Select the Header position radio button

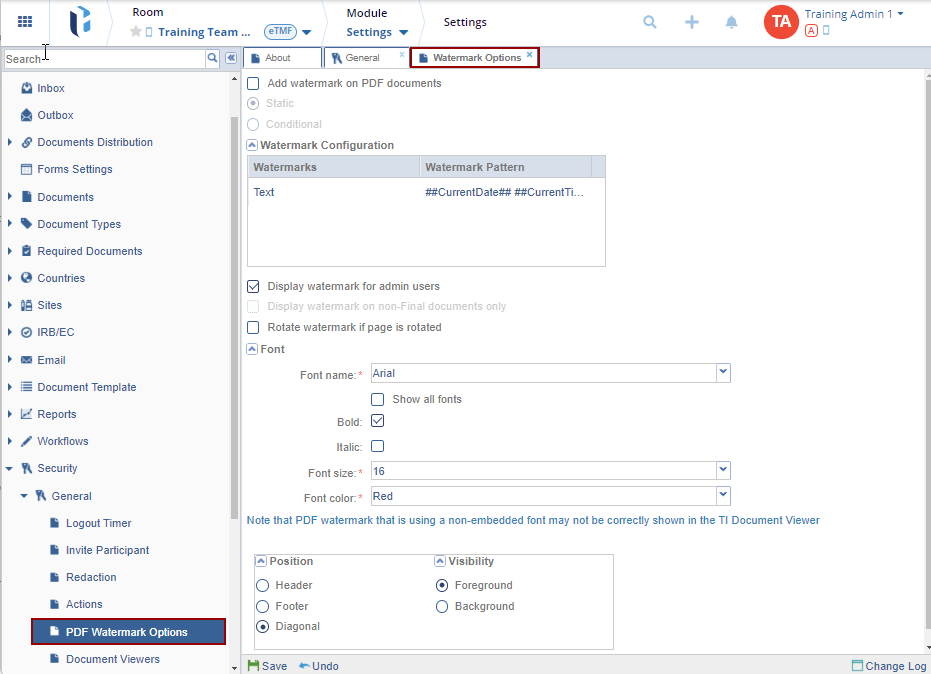263,586
